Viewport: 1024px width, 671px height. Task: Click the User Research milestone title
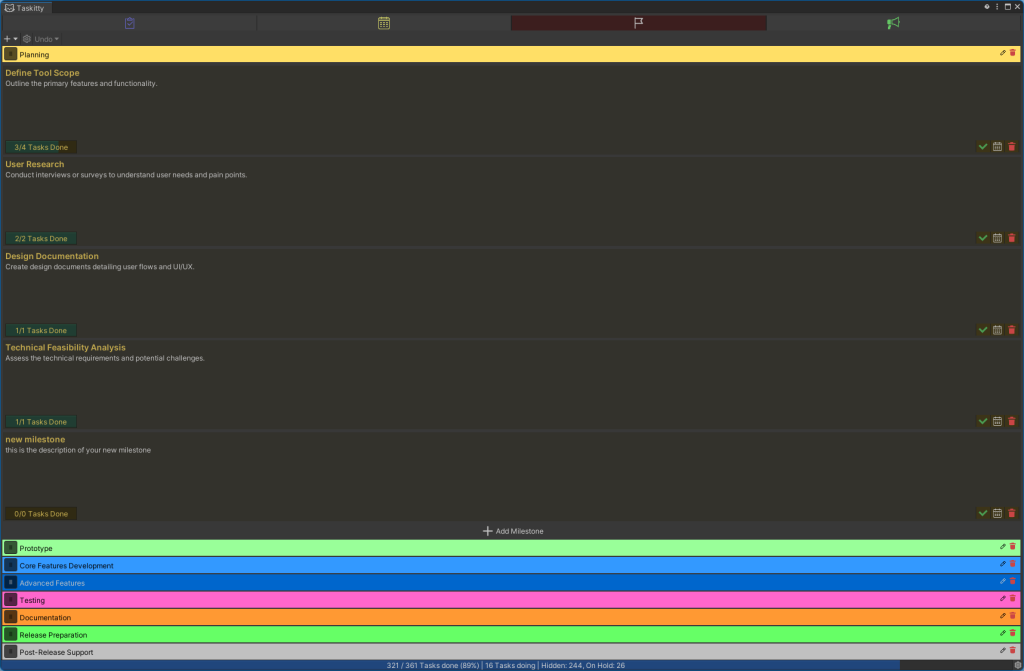click(x=35, y=164)
